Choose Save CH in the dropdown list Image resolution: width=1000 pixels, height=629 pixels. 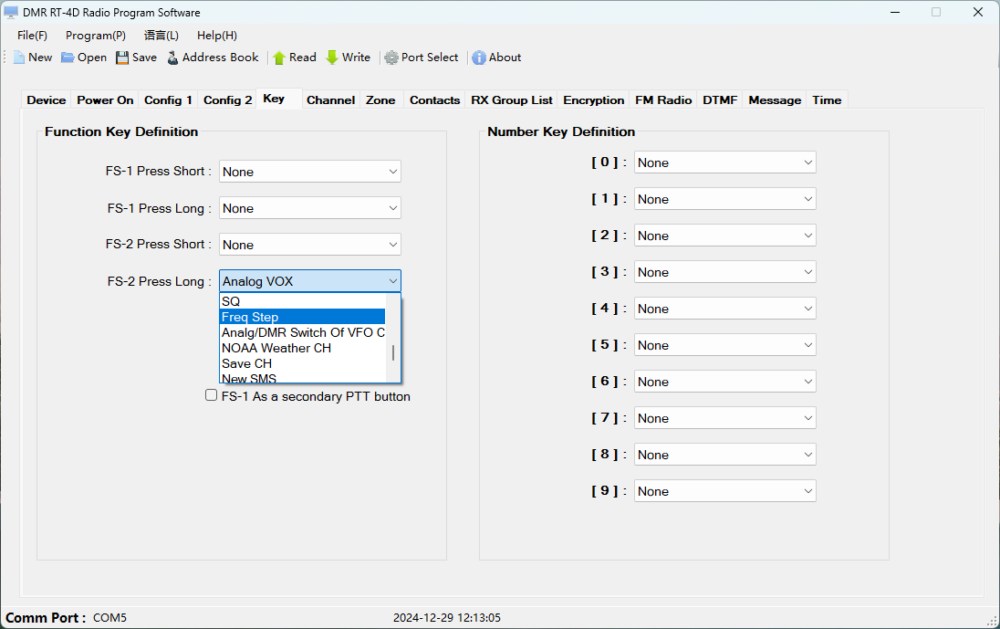pyautogui.click(x=247, y=364)
